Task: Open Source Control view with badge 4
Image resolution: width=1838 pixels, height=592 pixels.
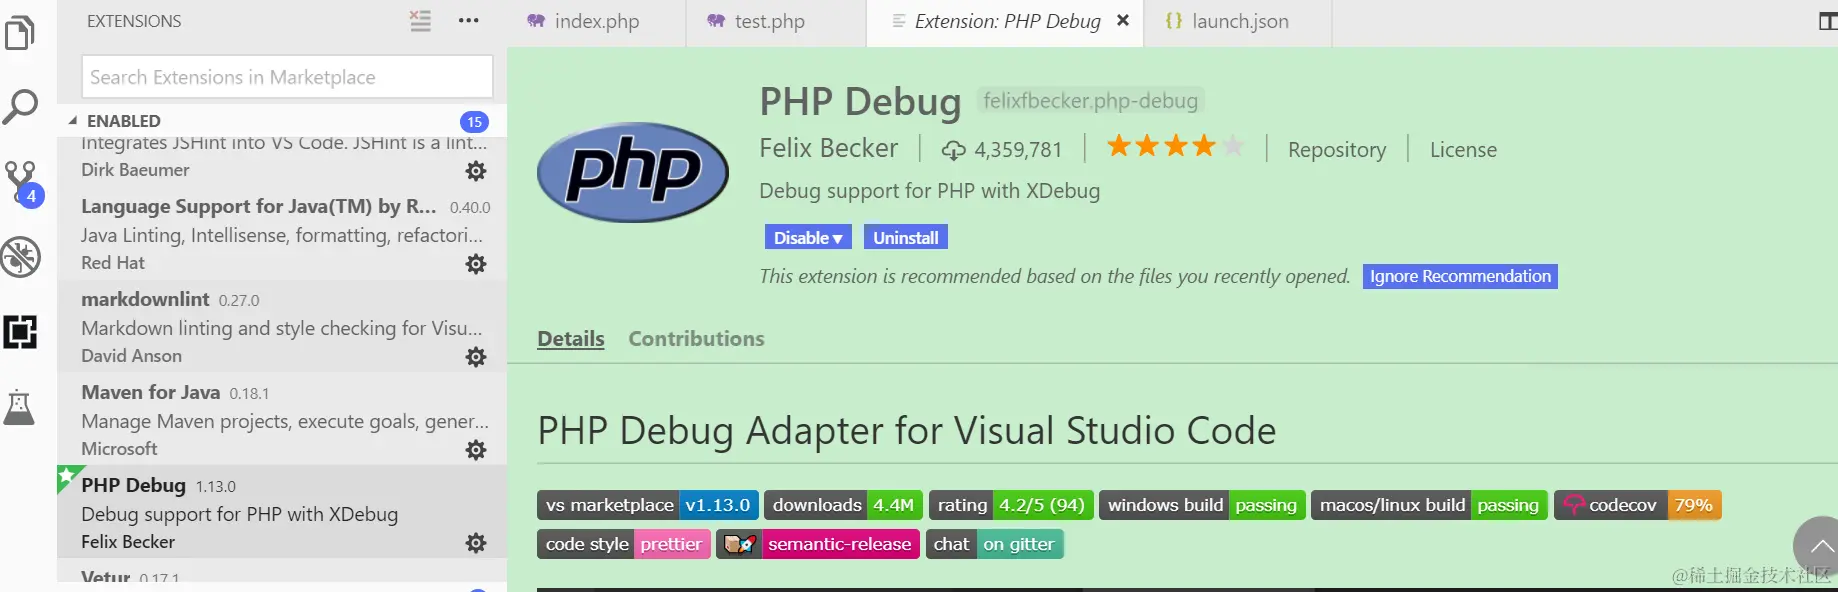Action: click(22, 183)
